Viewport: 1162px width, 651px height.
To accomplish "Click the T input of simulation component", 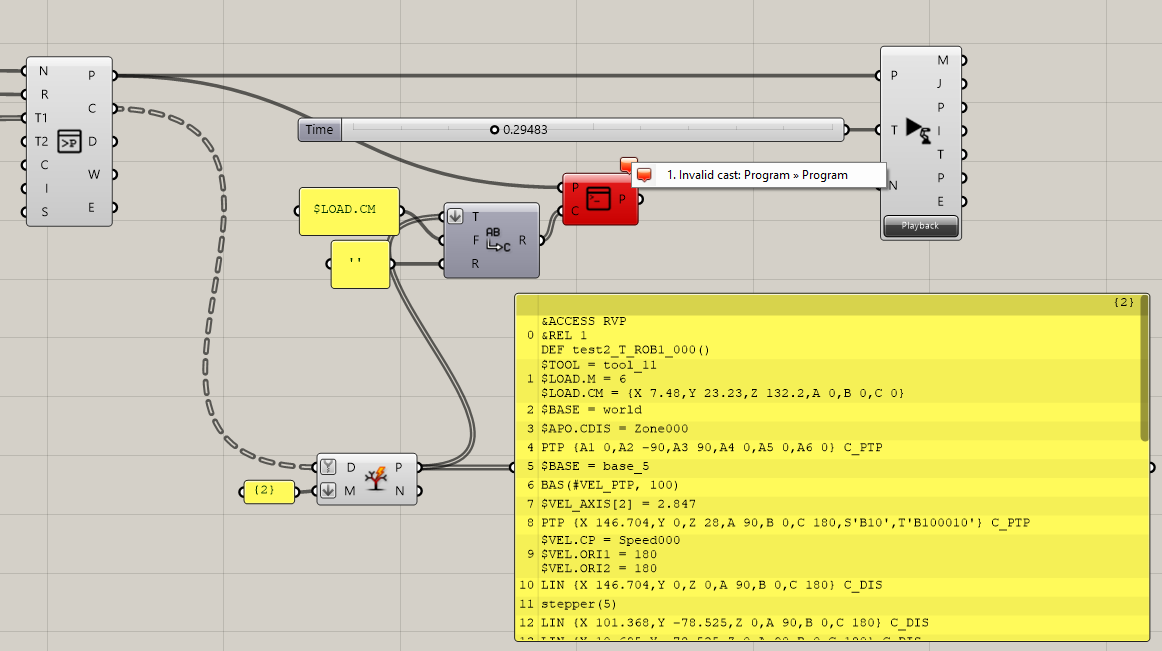I will [894, 130].
